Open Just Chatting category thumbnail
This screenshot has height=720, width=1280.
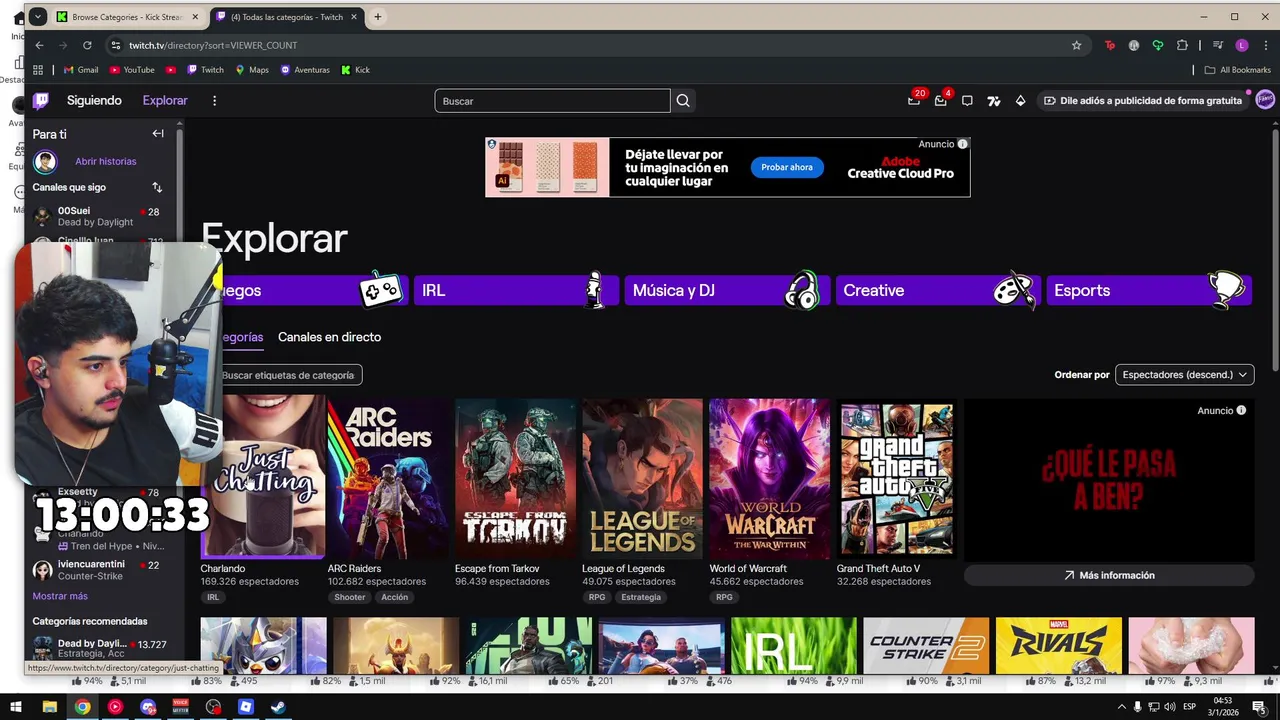pyautogui.click(x=263, y=476)
